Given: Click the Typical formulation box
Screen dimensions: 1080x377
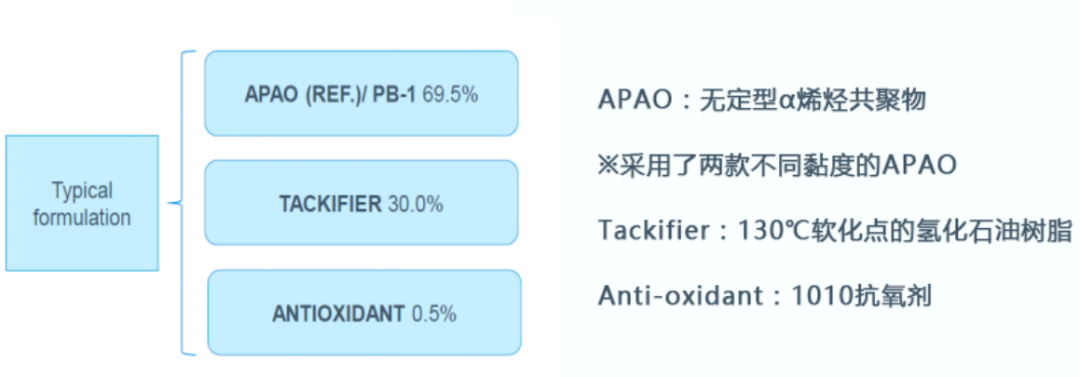Looking at the screenshot, I should coord(82,203).
